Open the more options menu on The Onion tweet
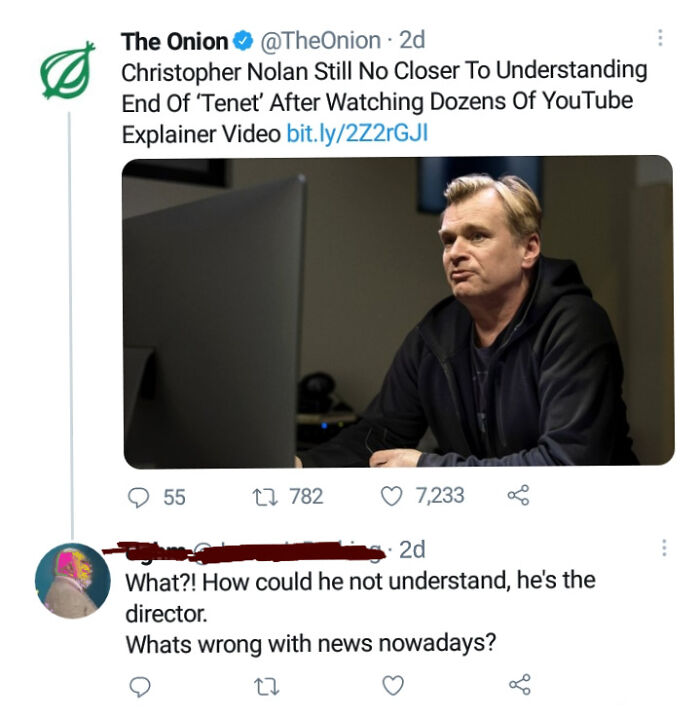The image size is (700, 718). pyautogui.click(x=660, y=38)
